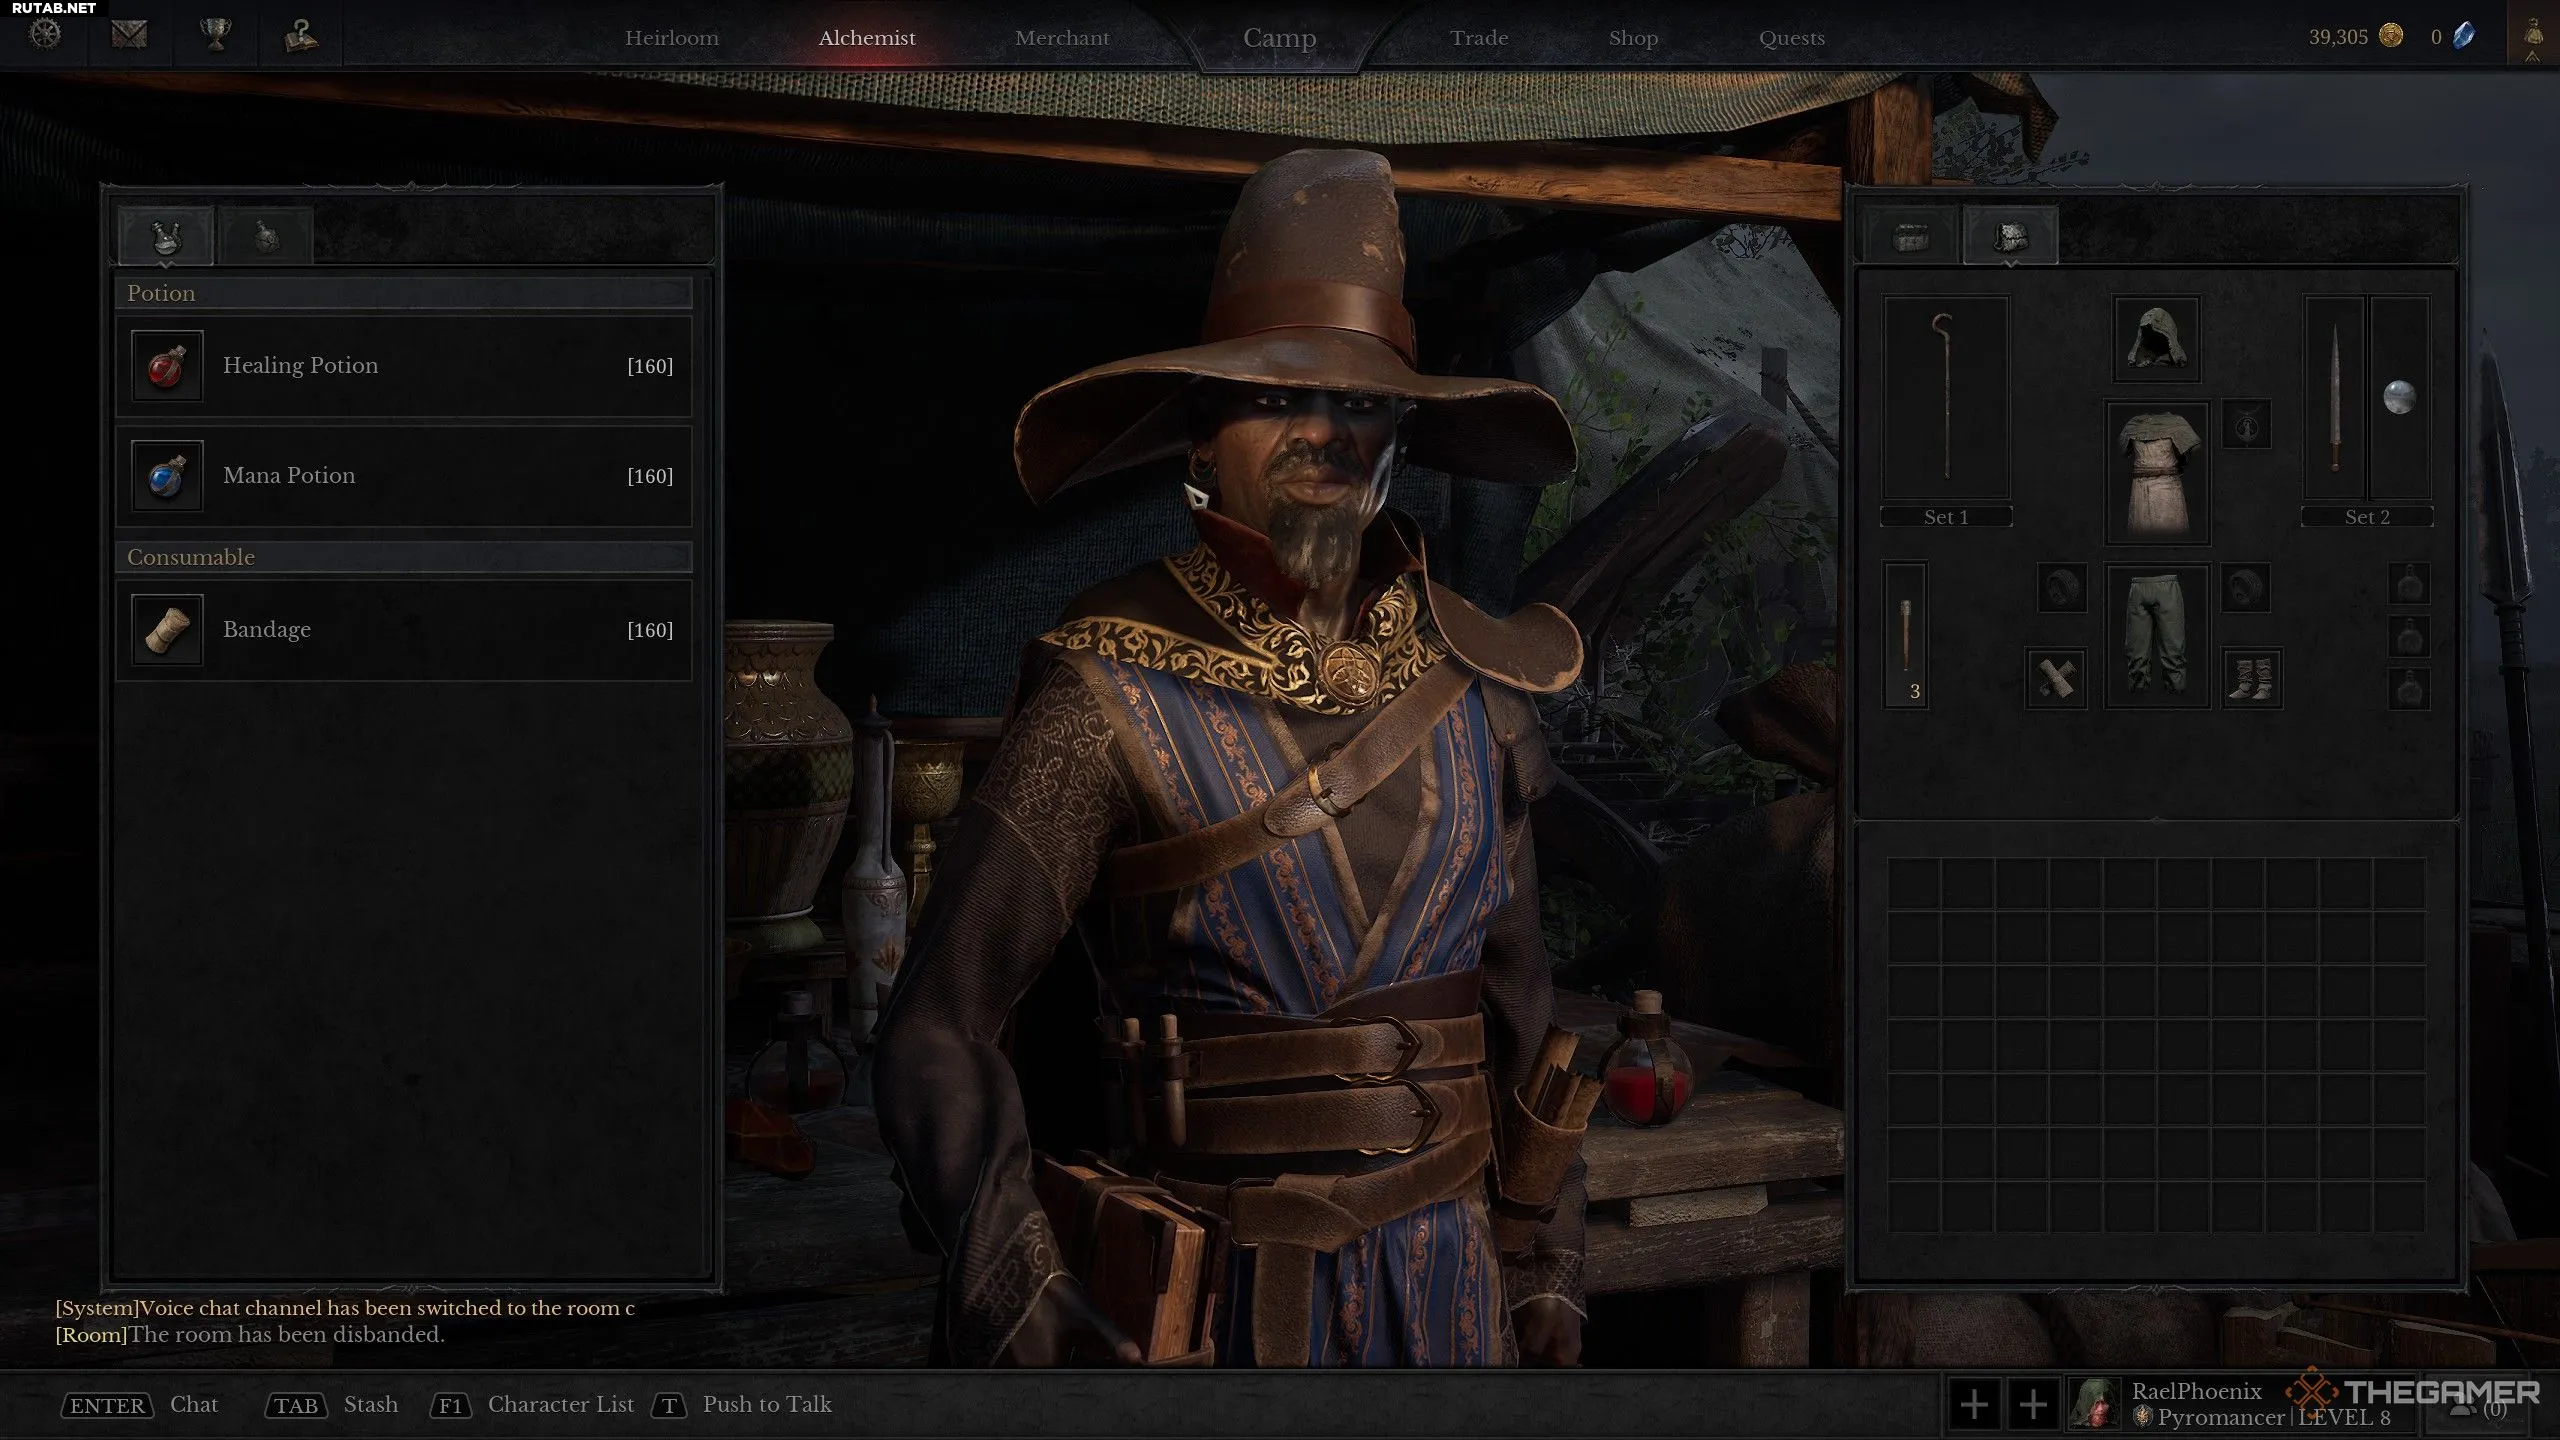Open the help book icon
Viewport: 2560px width, 1440px height.
coord(300,34)
